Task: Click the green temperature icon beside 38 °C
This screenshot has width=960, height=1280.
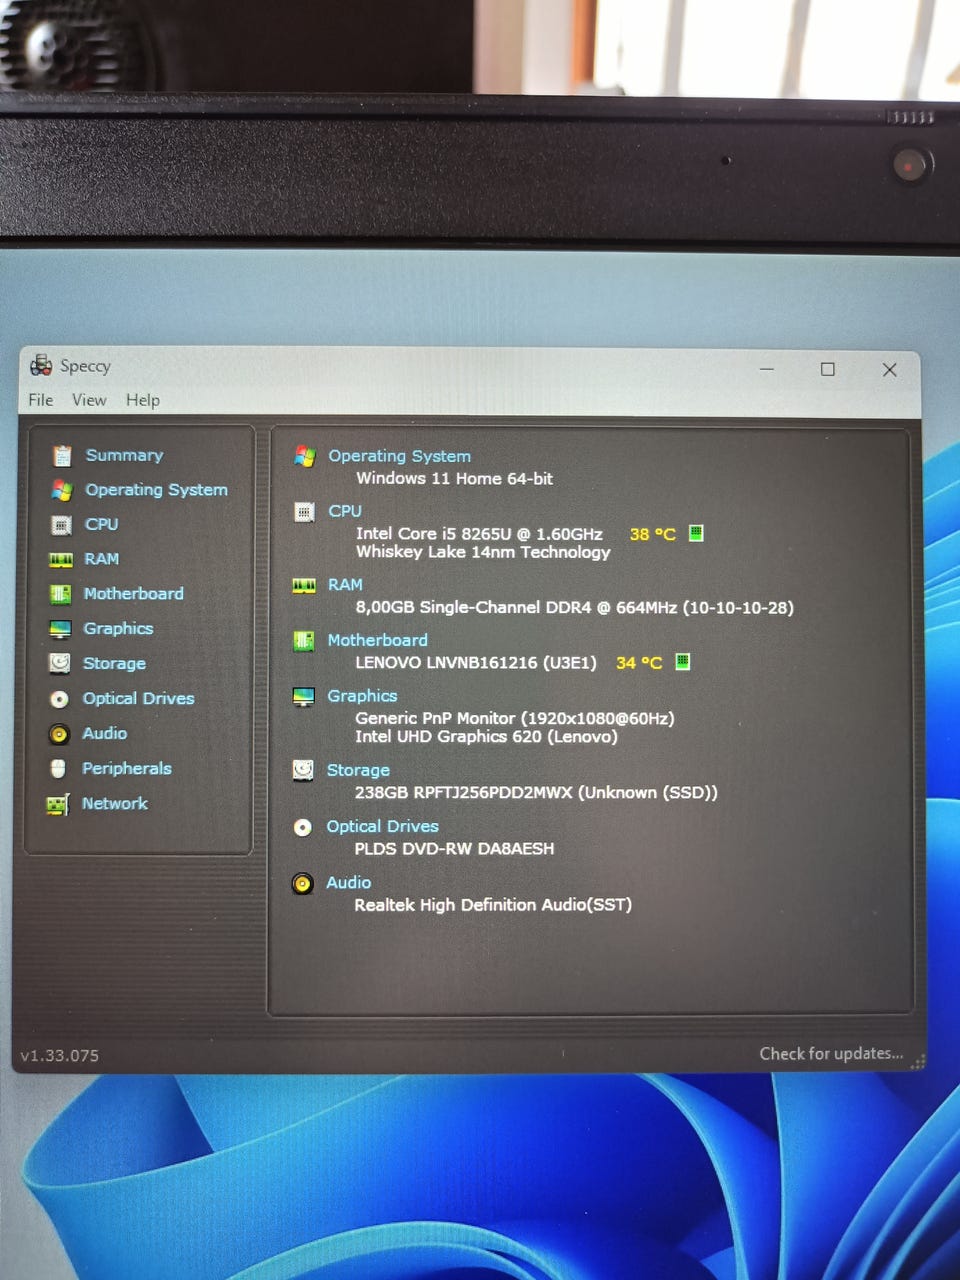Action: 696,533
